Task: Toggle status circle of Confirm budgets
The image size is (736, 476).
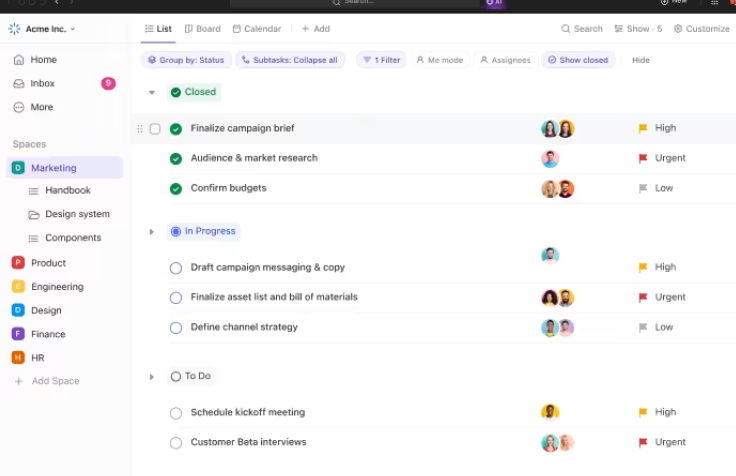Action: 176,189
